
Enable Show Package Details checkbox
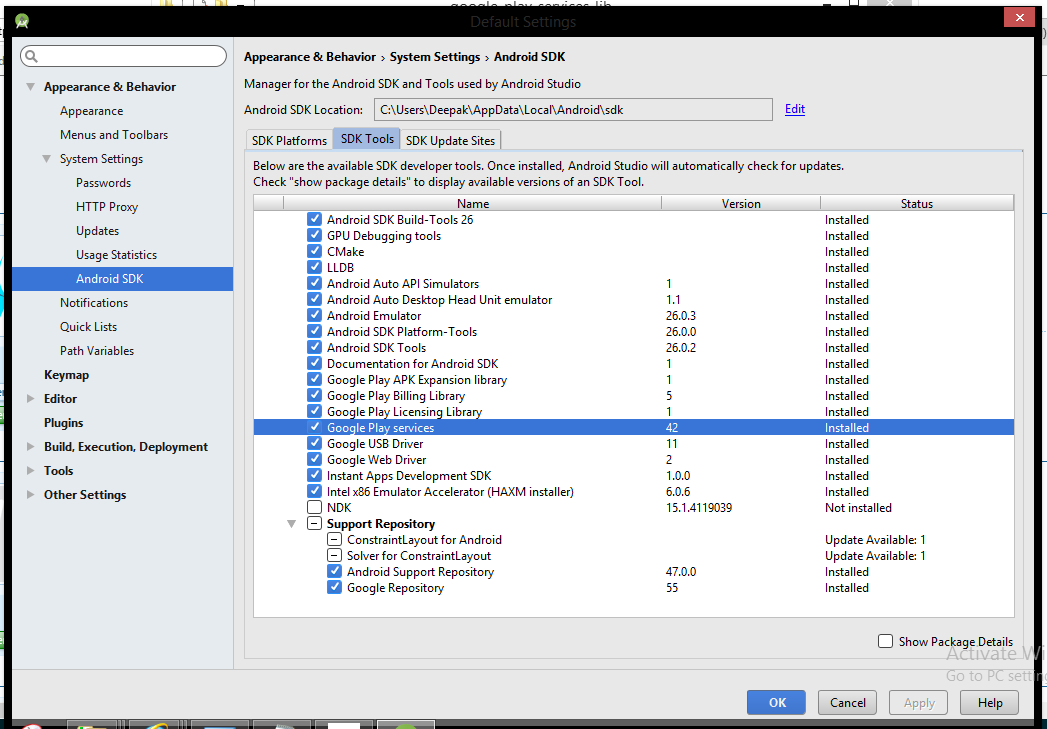point(885,641)
